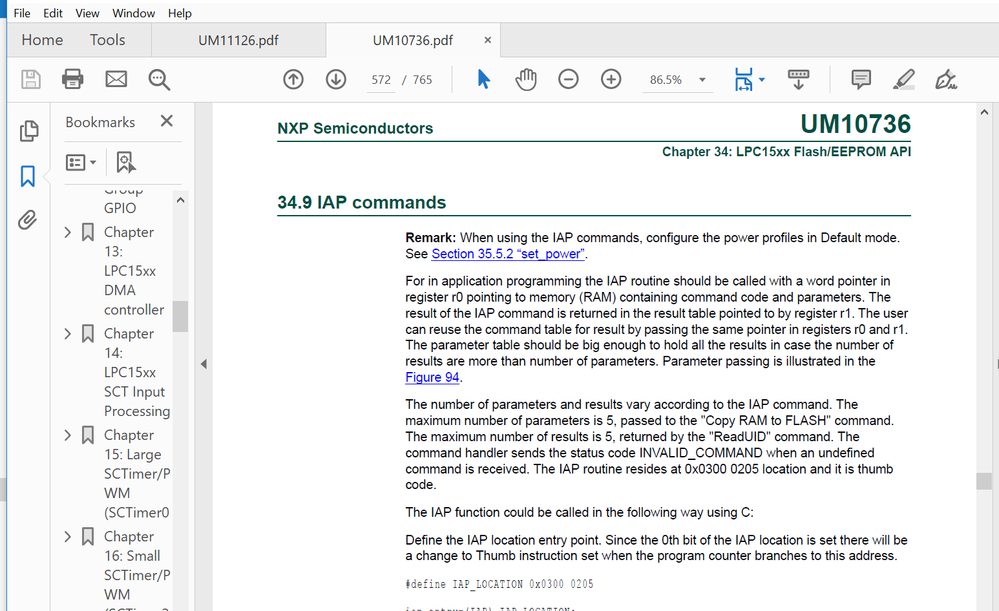Screen dimensions: 999x611
Task: Close the UM10736.pdf tab
Action: pos(487,40)
